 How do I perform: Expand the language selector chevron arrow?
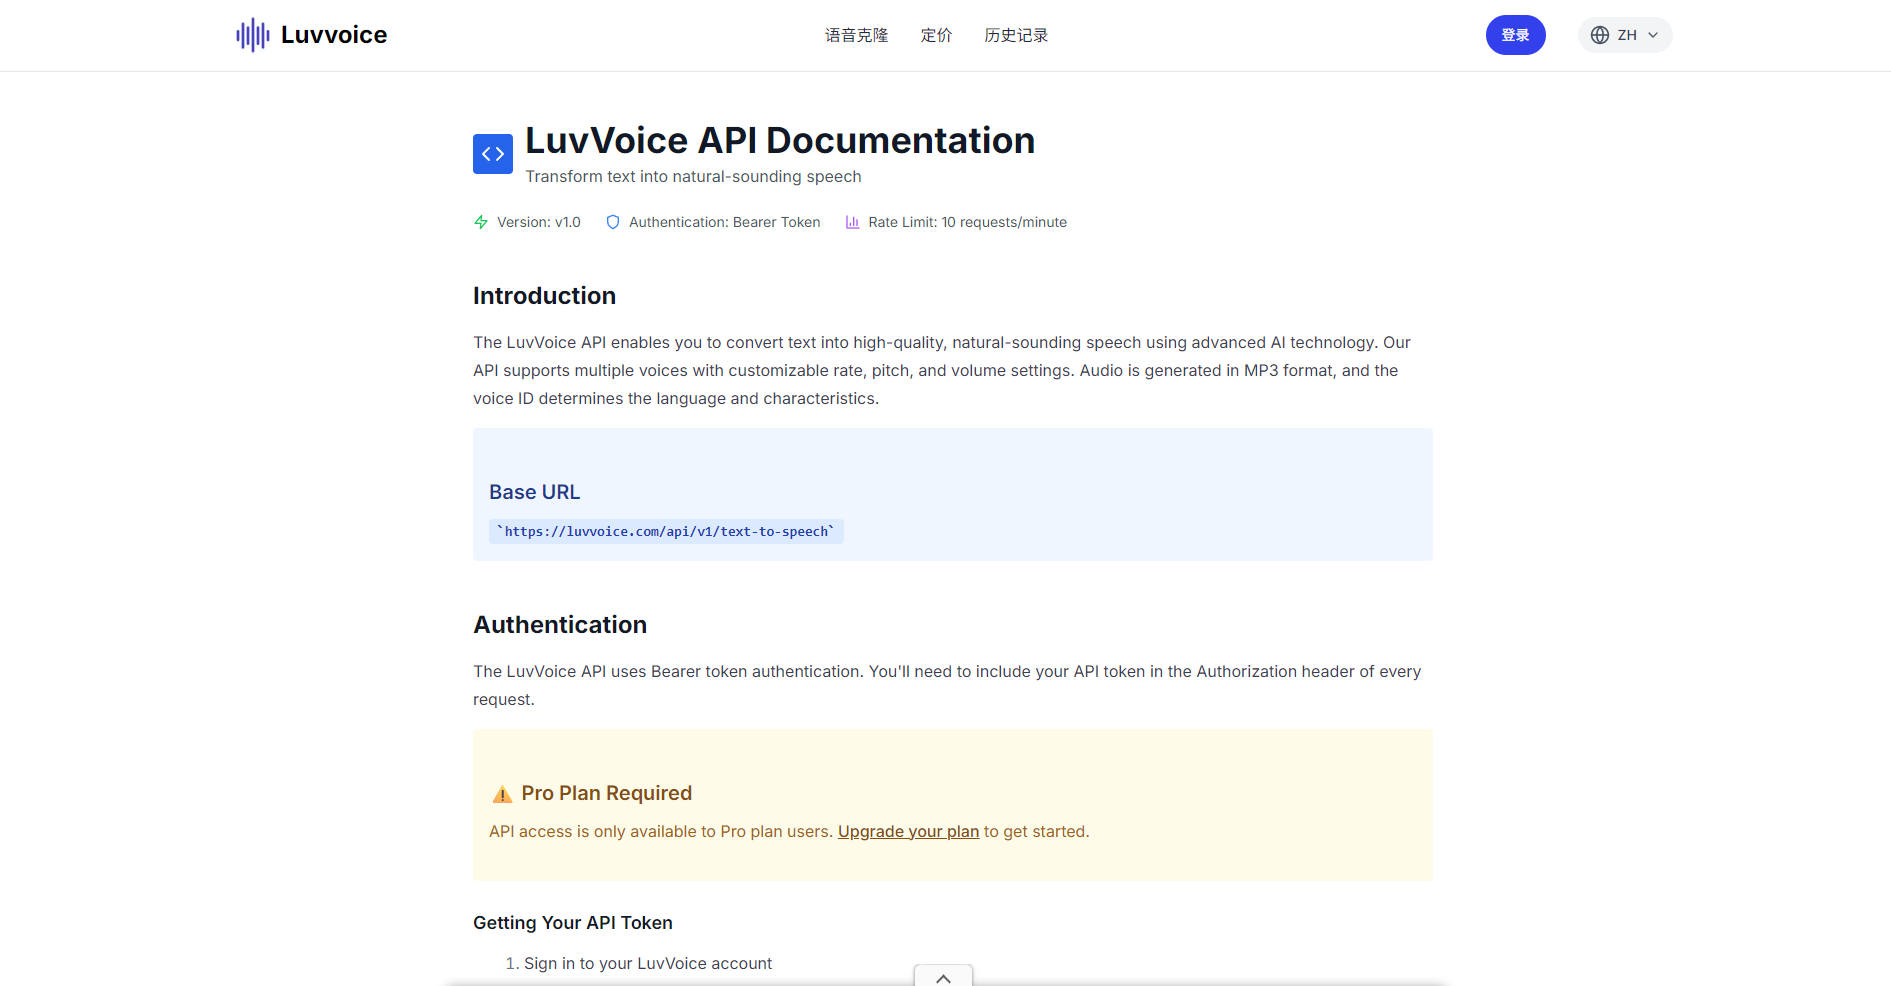click(1653, 35)
